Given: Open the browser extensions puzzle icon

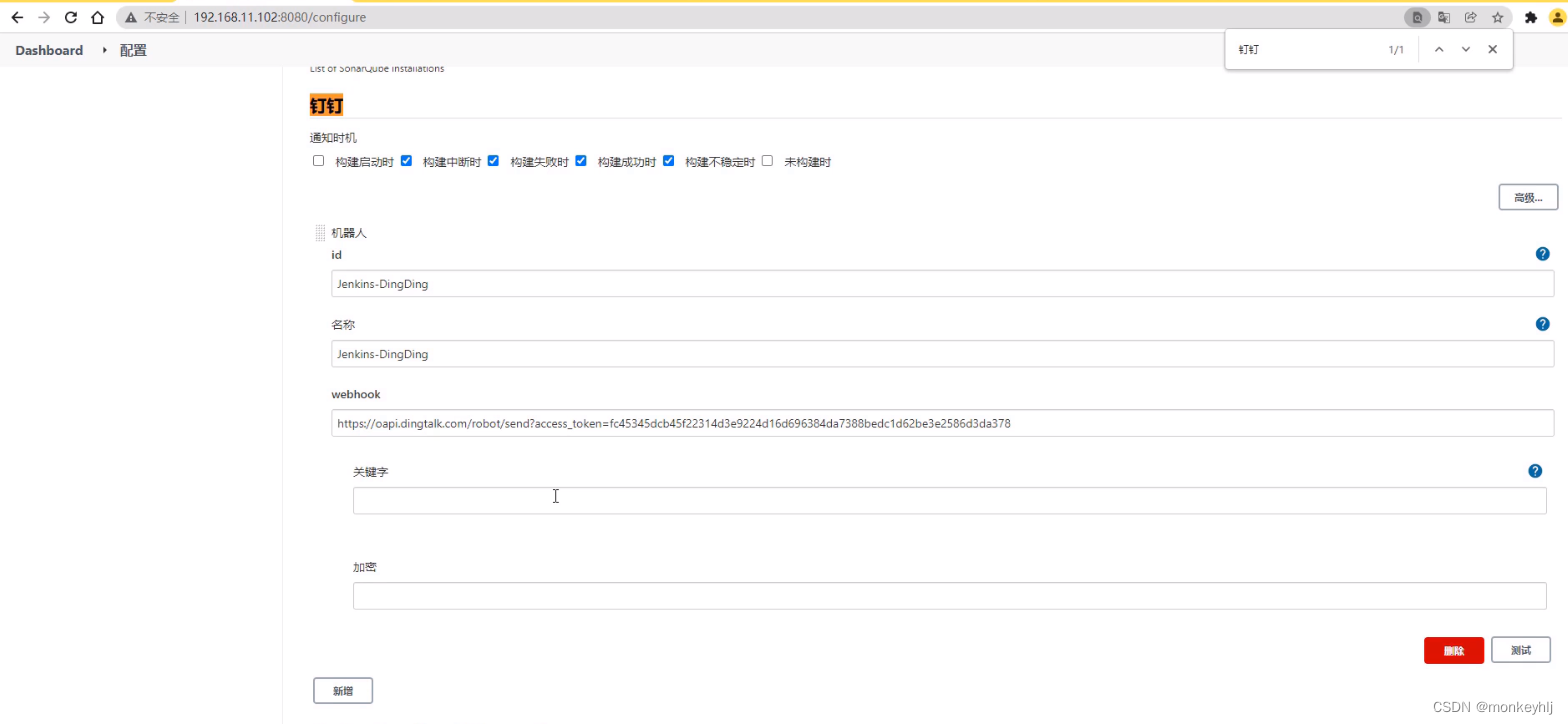Looking at the screenshot, I should [1530, 17].
